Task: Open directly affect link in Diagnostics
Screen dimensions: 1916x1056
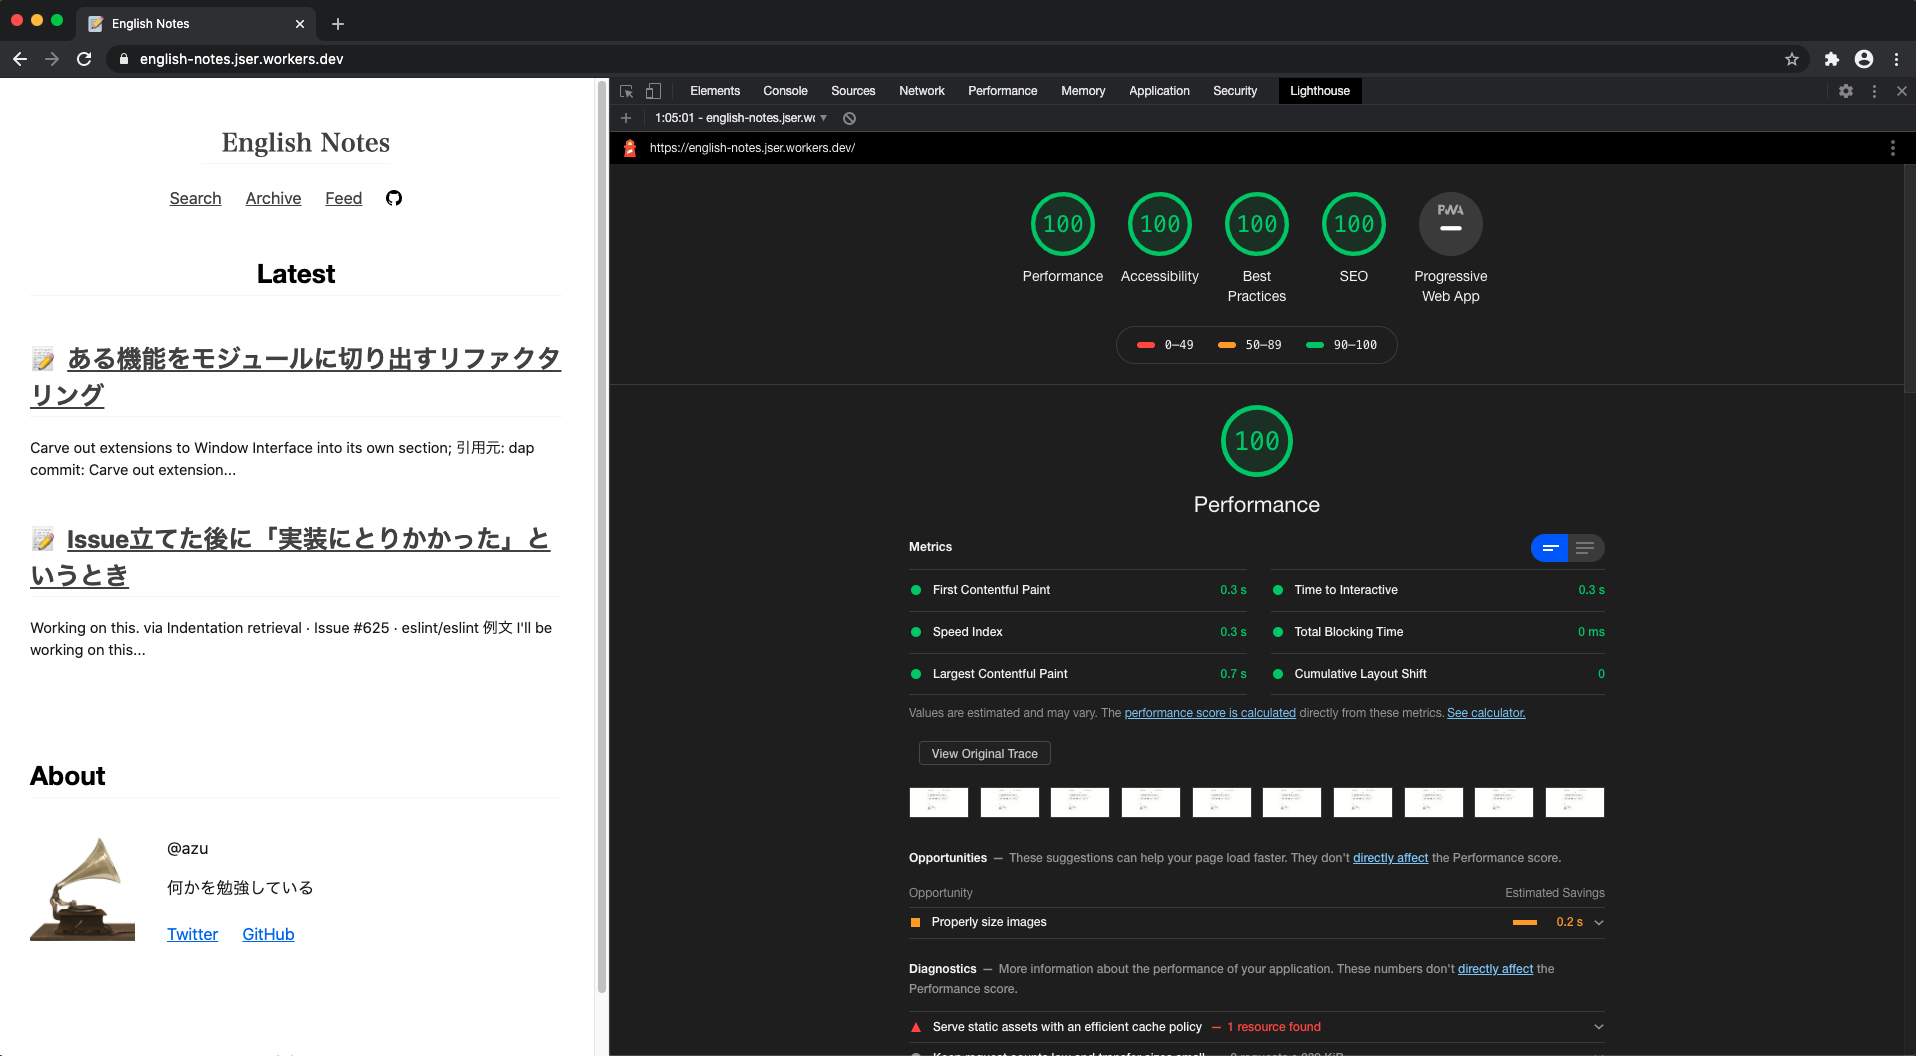Action: [x=1495, y=969]
